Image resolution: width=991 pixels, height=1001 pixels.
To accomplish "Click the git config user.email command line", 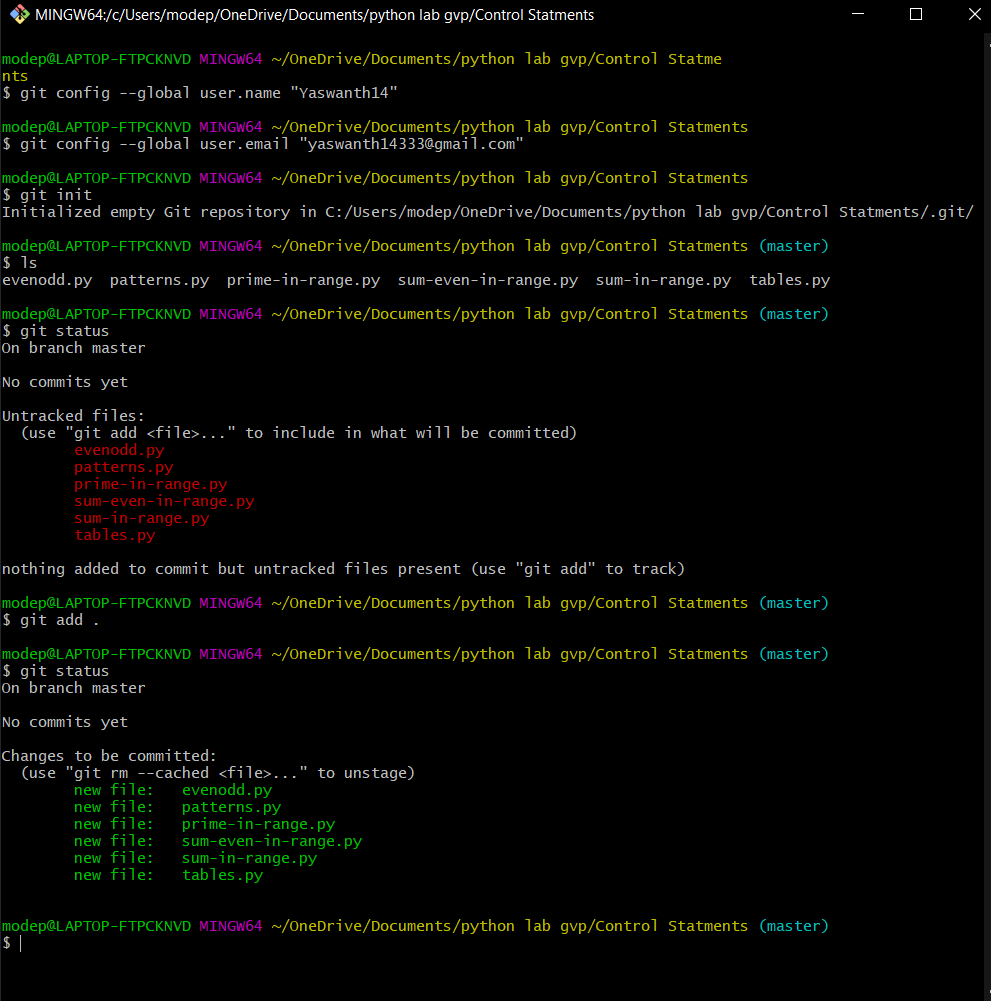I will (262, 144).
